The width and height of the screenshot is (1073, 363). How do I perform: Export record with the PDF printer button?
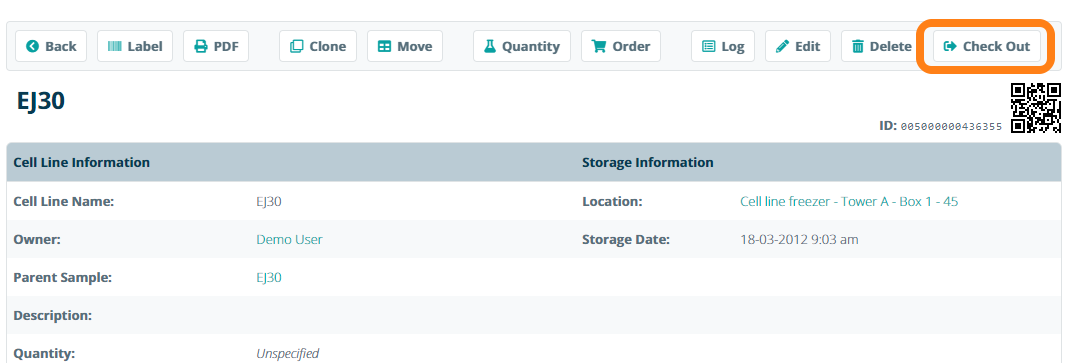216,47
